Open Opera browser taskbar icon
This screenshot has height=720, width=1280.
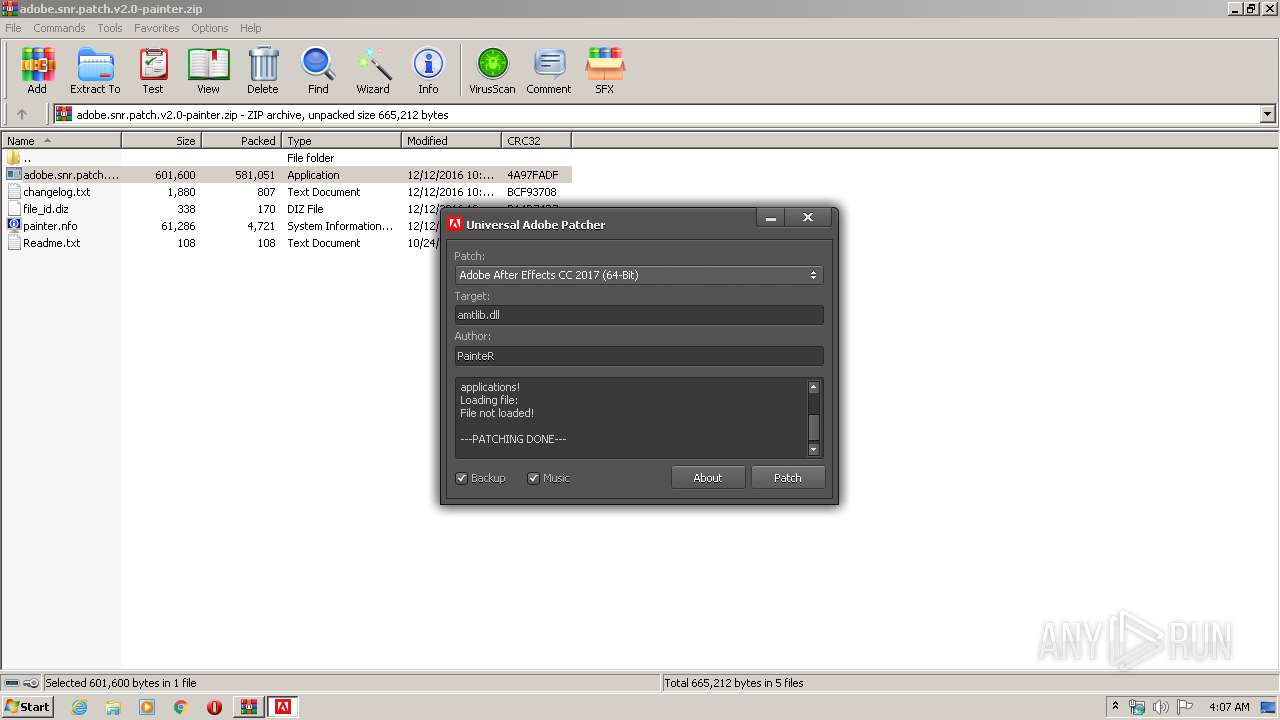click(x=214, y=707)
